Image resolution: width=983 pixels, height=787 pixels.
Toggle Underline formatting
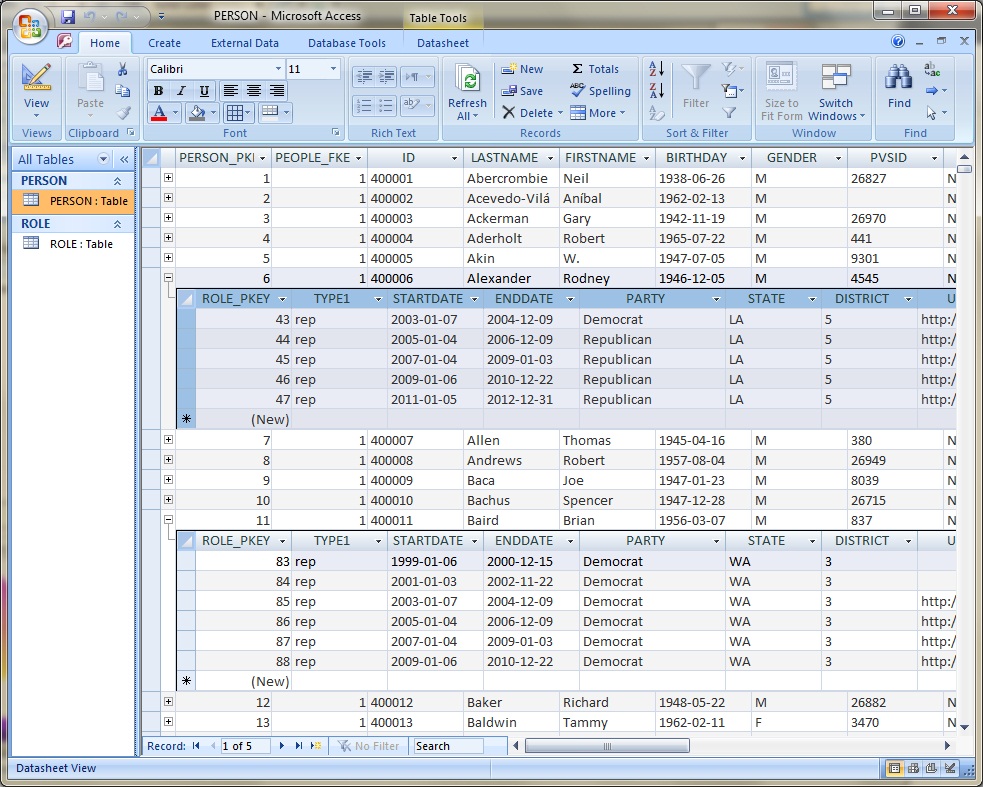(x=204, y=91)
